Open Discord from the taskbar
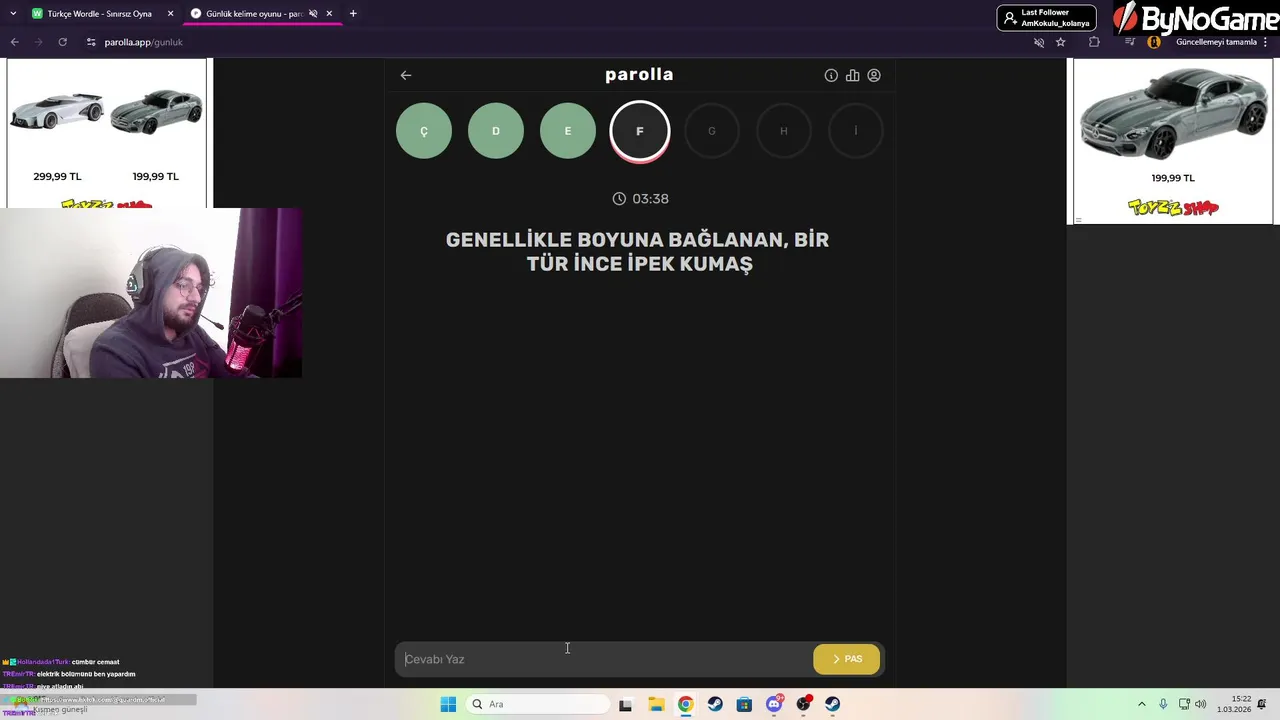 [x=774, y=704]
